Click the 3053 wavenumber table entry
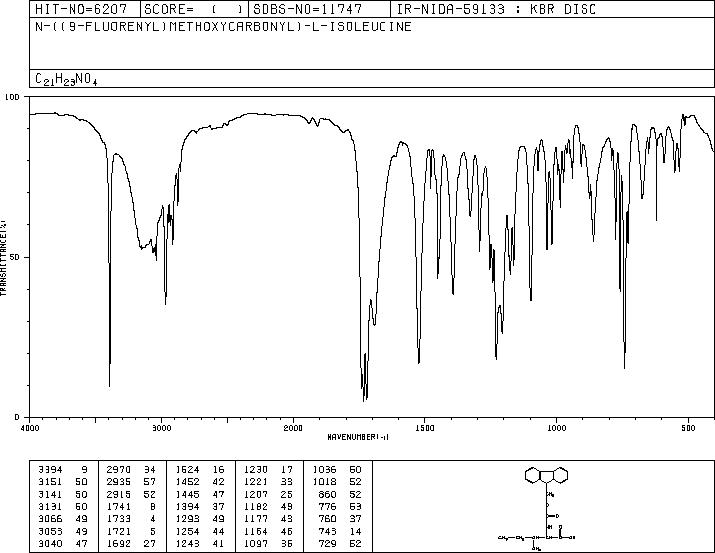The width and height of the screenshot is (715, 553). pyautogui.click(x=50, y=531)
